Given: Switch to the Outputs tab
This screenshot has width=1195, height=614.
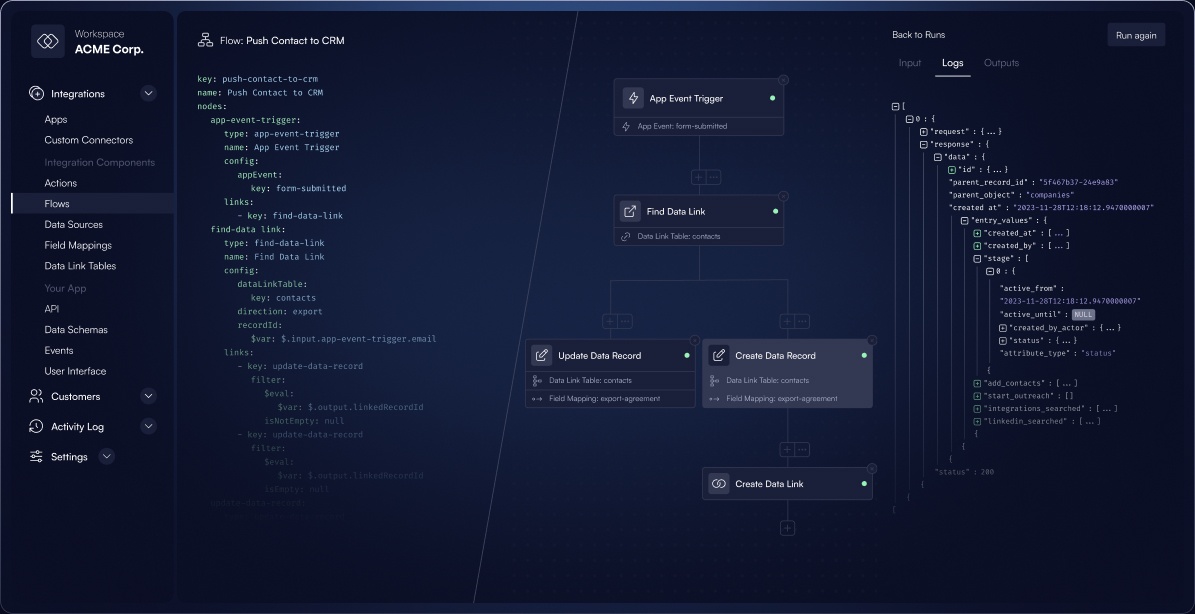Looking at the screenshot, I should coord(1001,63).
